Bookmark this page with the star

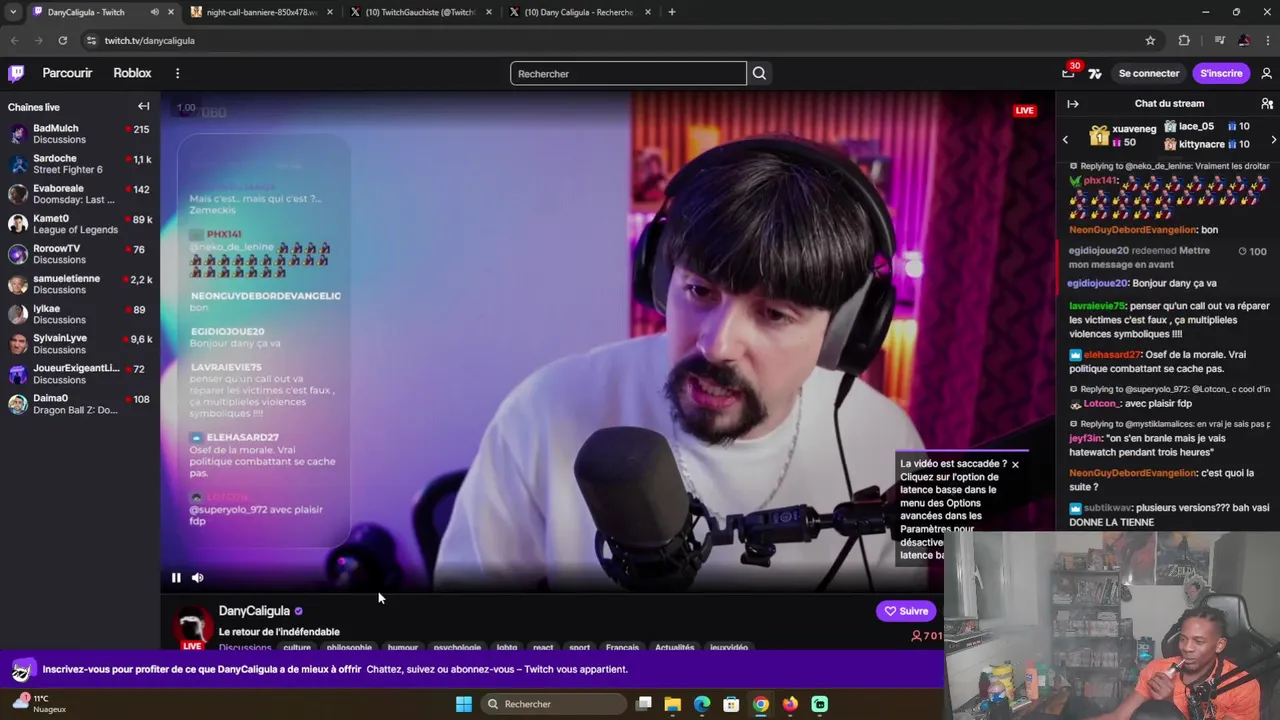pyautogui.click(x=1150, y=40)
